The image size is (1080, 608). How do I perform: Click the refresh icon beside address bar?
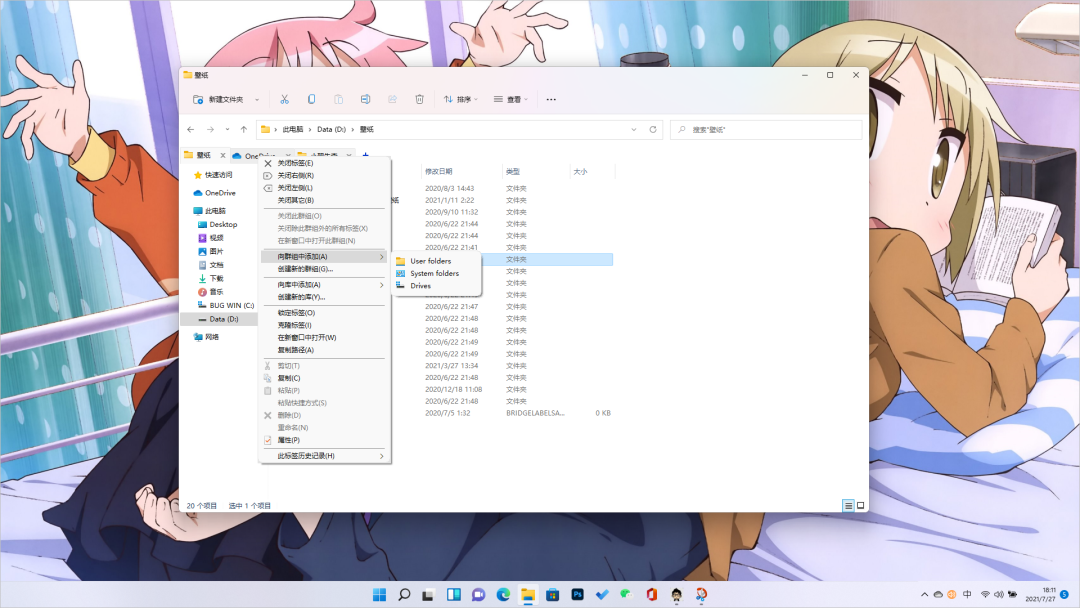coord(653,129)
